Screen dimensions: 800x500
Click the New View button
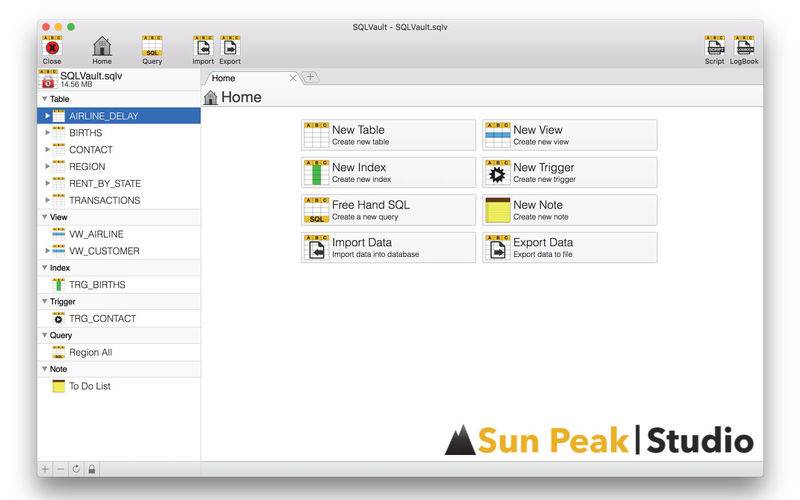tap(569, 135)
